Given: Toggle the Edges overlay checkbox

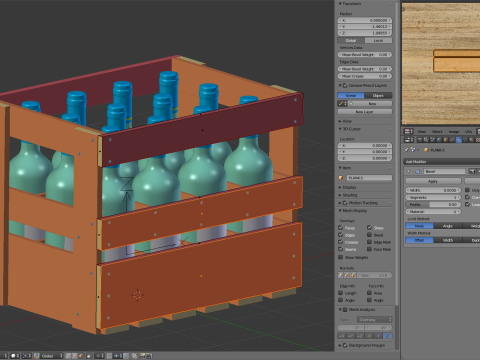Looking at the screenshot, I should point(341,235).
